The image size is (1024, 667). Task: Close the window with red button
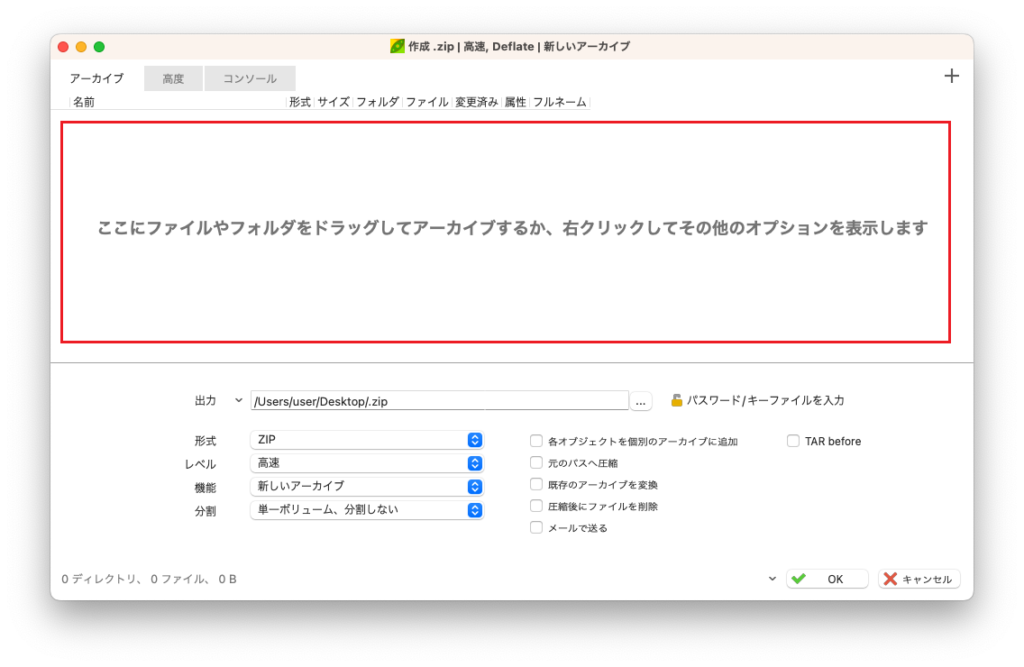[63, 47]
